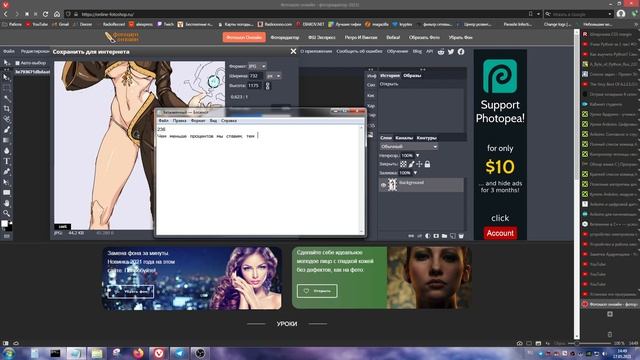Open the Обрезать Фото link
This screenshot has width=640, height=360.
click(x=424, y=37)
